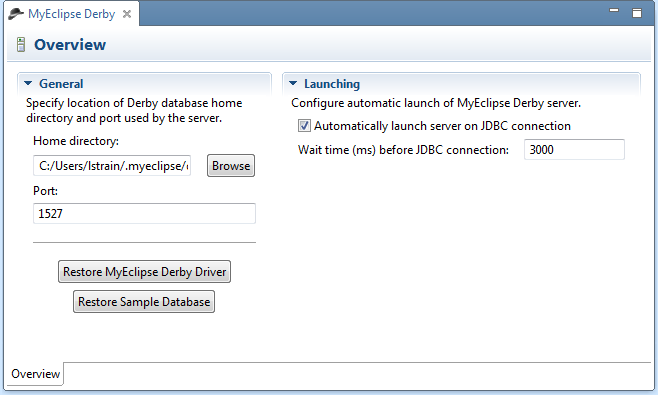Click the Overview heading title
Screen dimensions: 658x395
pos(70,44)
